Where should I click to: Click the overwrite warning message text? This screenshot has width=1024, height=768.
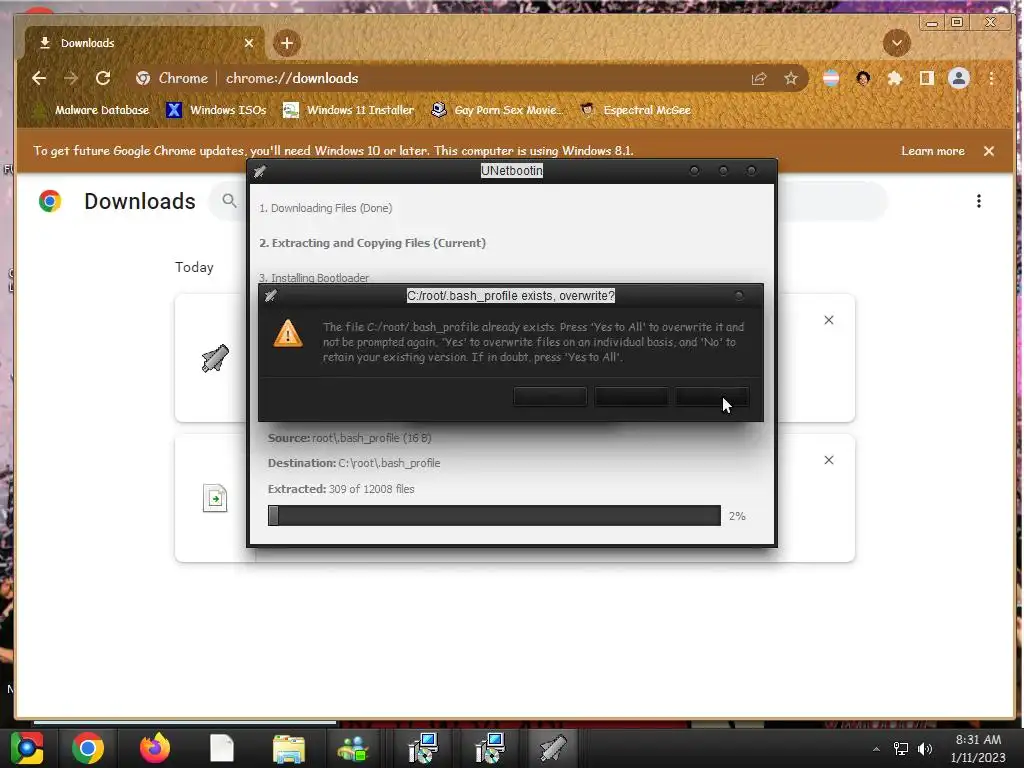click(x=533, y=342)
